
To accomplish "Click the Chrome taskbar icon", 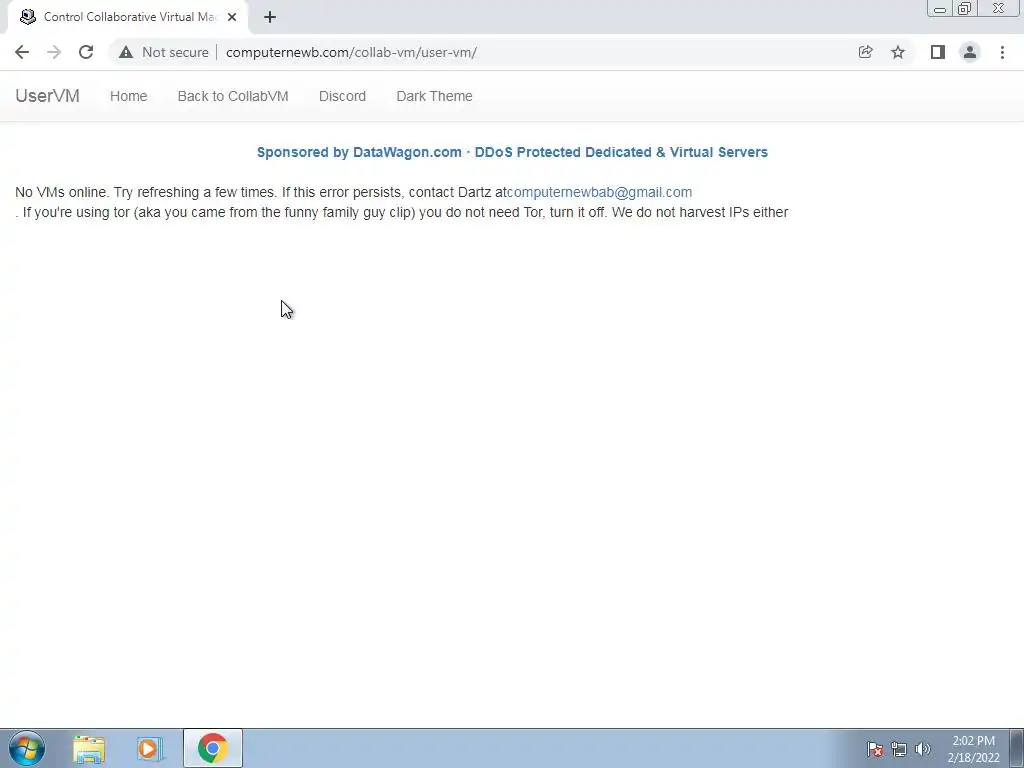I will click(212, 748).
